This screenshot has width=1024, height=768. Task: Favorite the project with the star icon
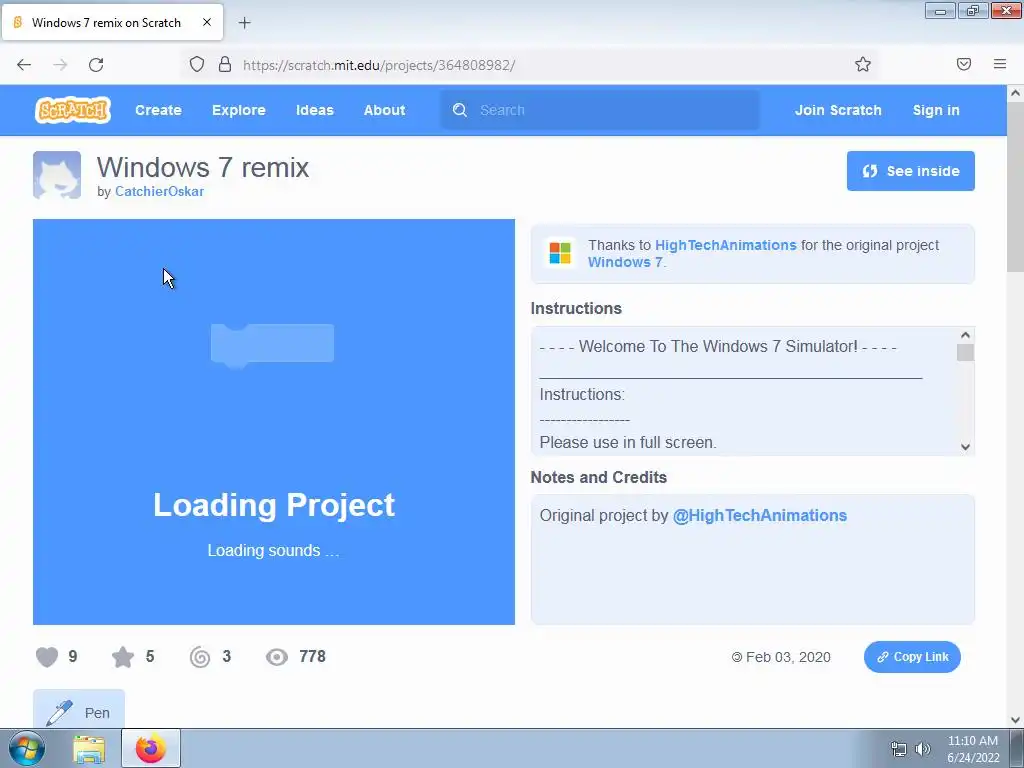point(123,657)
